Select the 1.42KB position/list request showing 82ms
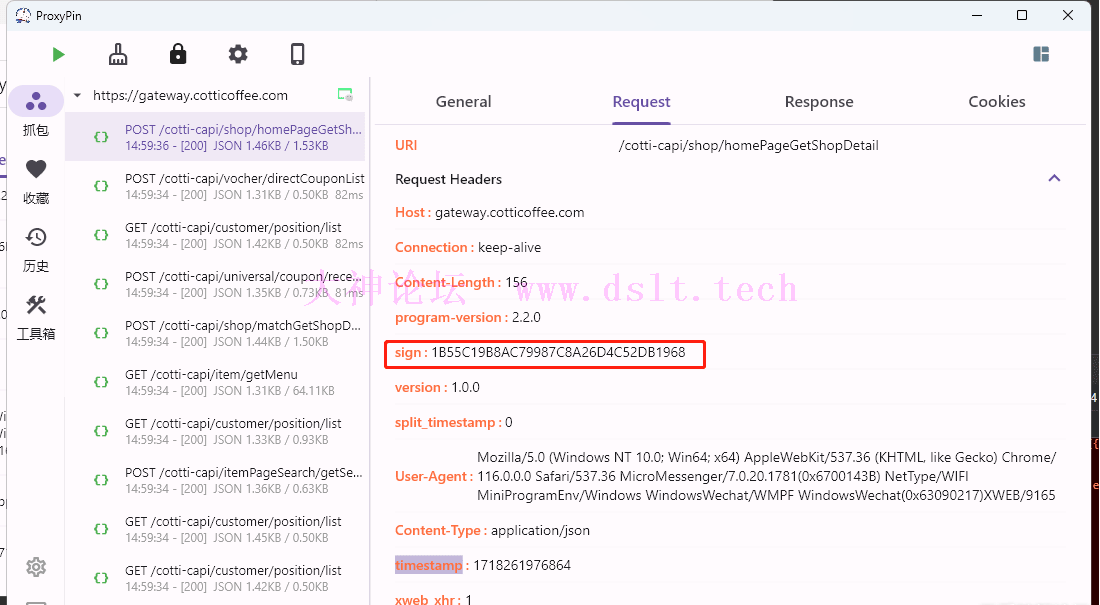 pyautogui.click(x=217, y=235)
